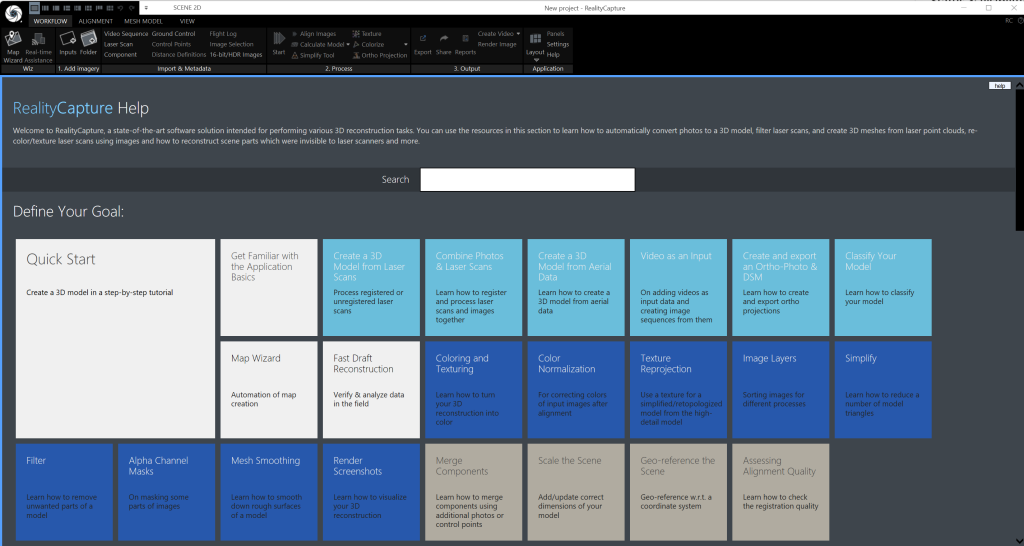Click the small help button at top right
The height and width of the screenshot is (546, 1024).
(x=999, y=86)
